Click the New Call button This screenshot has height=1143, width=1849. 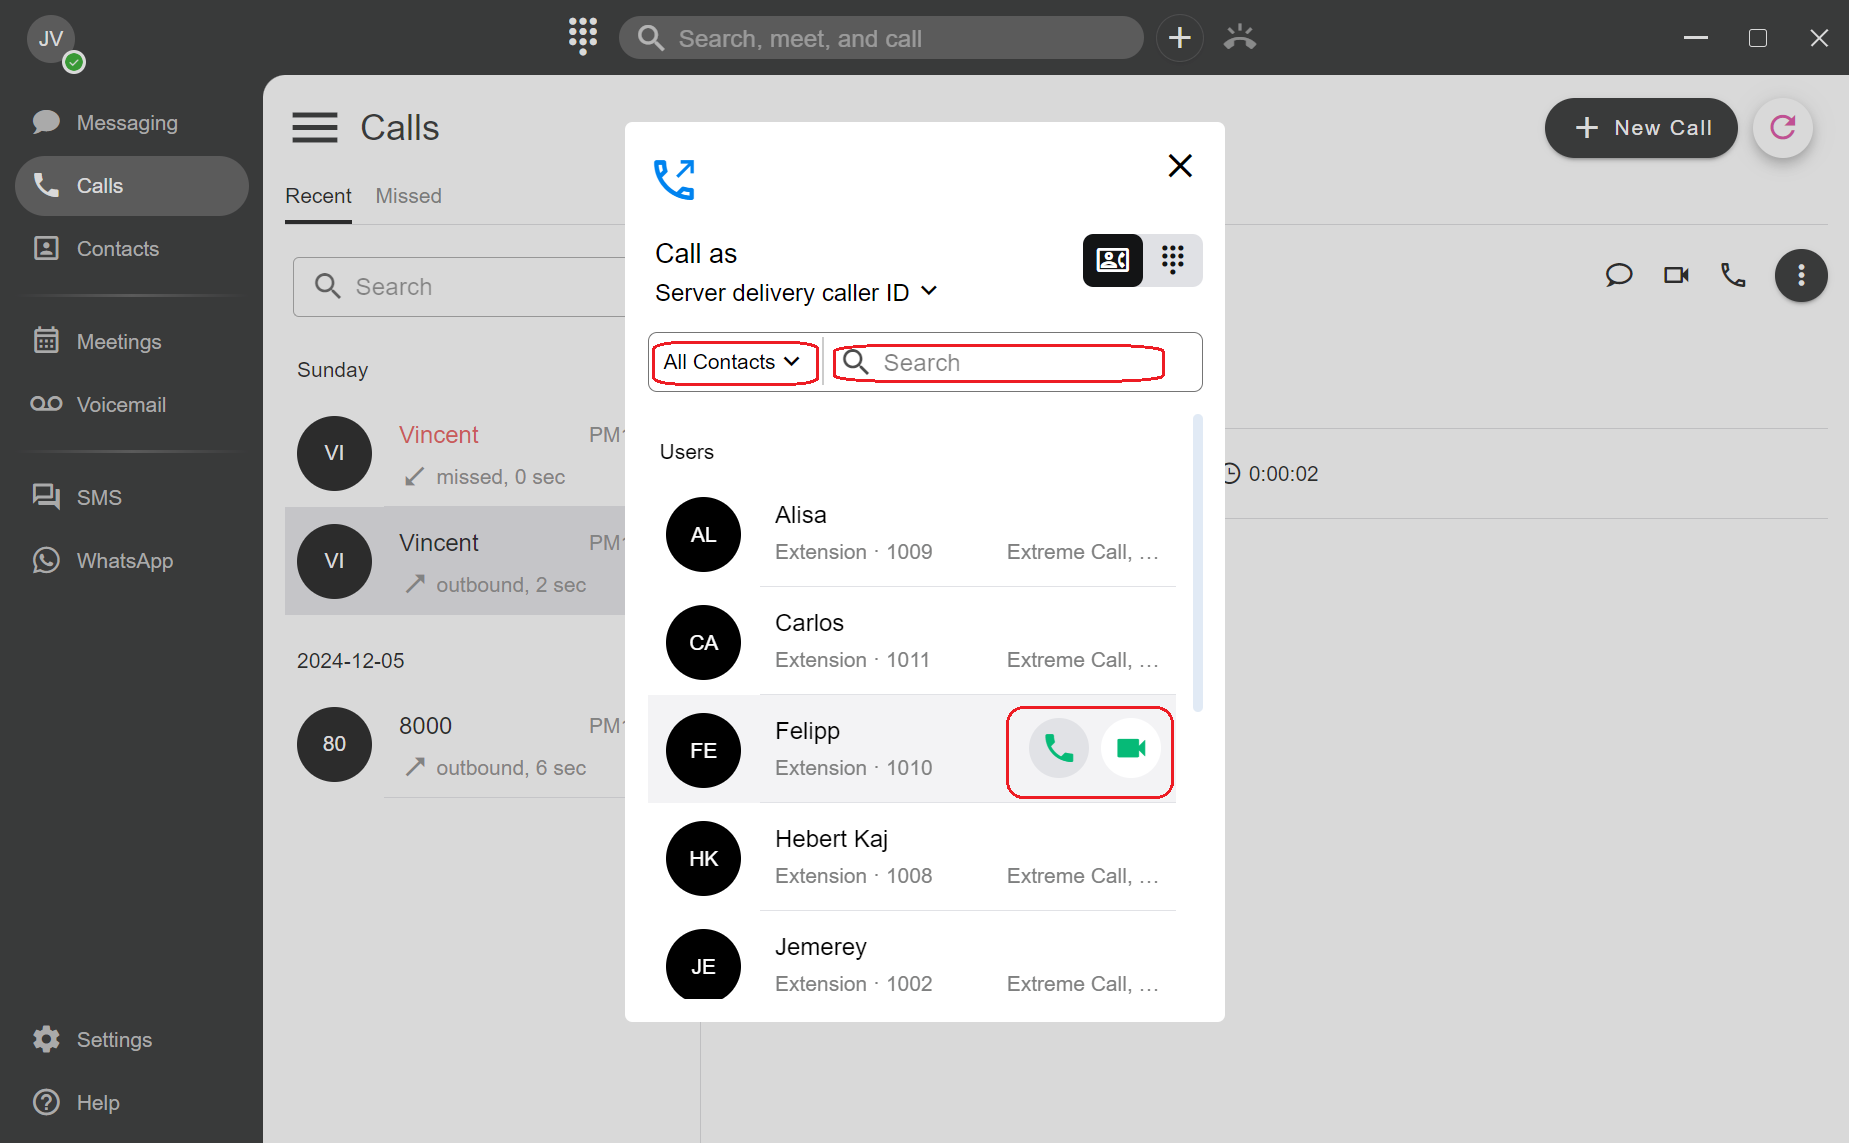tap(1640, 128)
